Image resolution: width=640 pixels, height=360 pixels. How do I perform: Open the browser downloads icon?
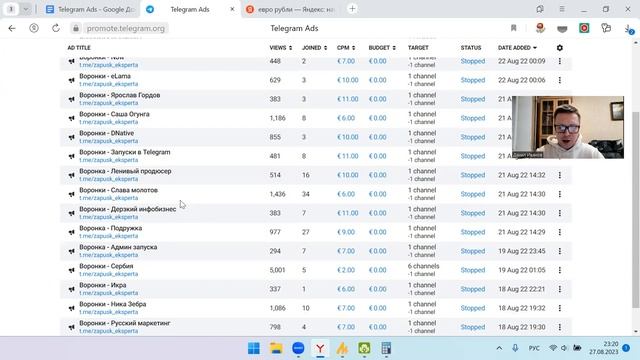point(629,29)
